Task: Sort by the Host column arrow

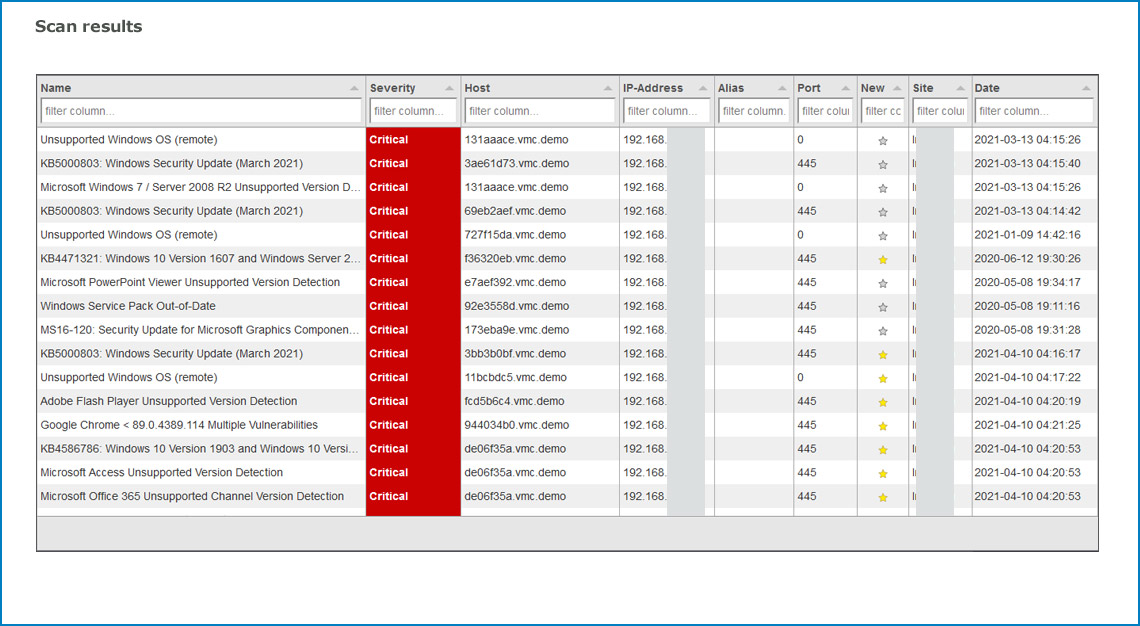Action: coord(608,88)
